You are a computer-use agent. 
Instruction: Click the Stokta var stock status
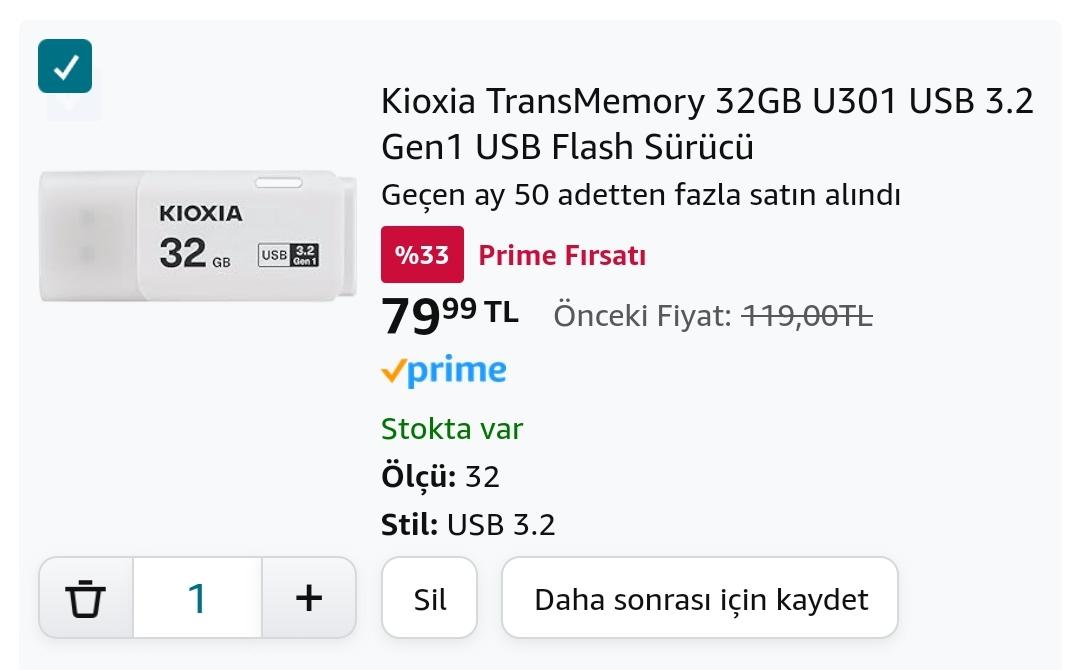452,429
